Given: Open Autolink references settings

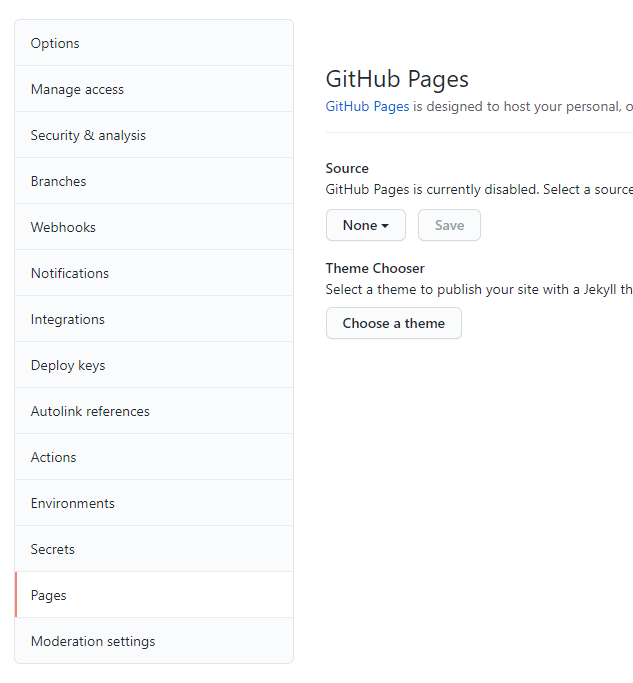Looking at the screenshot, I should click(90, 411).
